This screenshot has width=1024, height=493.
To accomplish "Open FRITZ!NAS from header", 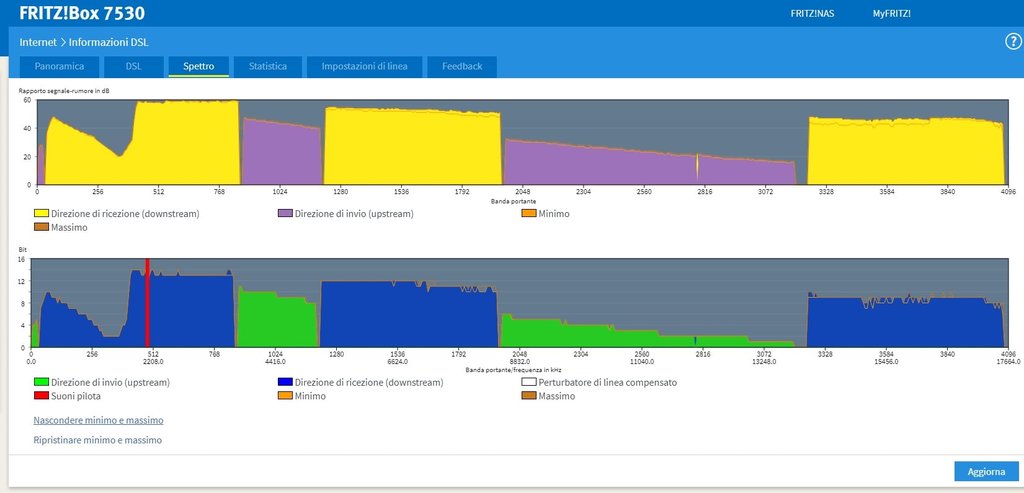I will click(x=814, y=14).
